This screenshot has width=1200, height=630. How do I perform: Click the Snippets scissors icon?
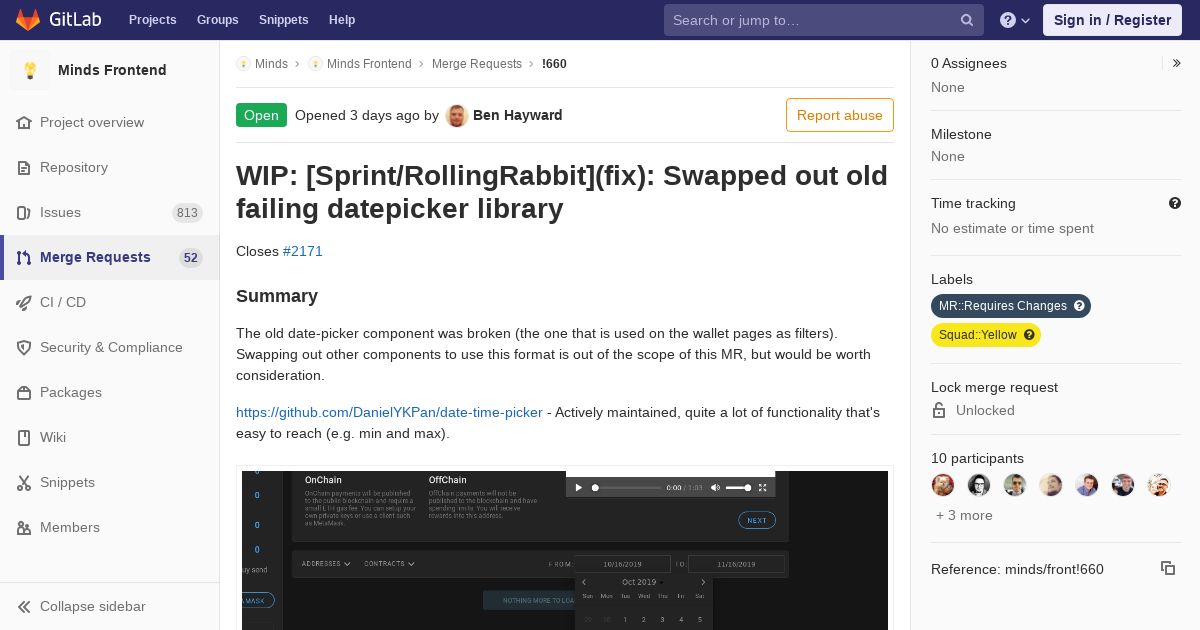click(24, 482)
